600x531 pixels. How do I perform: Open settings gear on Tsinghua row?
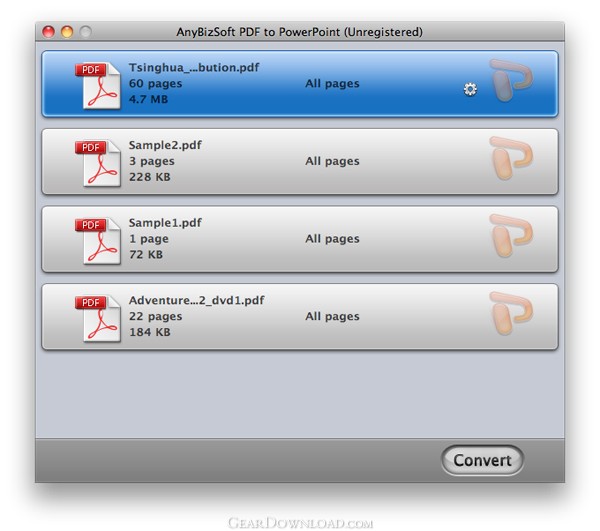(470, 89)
